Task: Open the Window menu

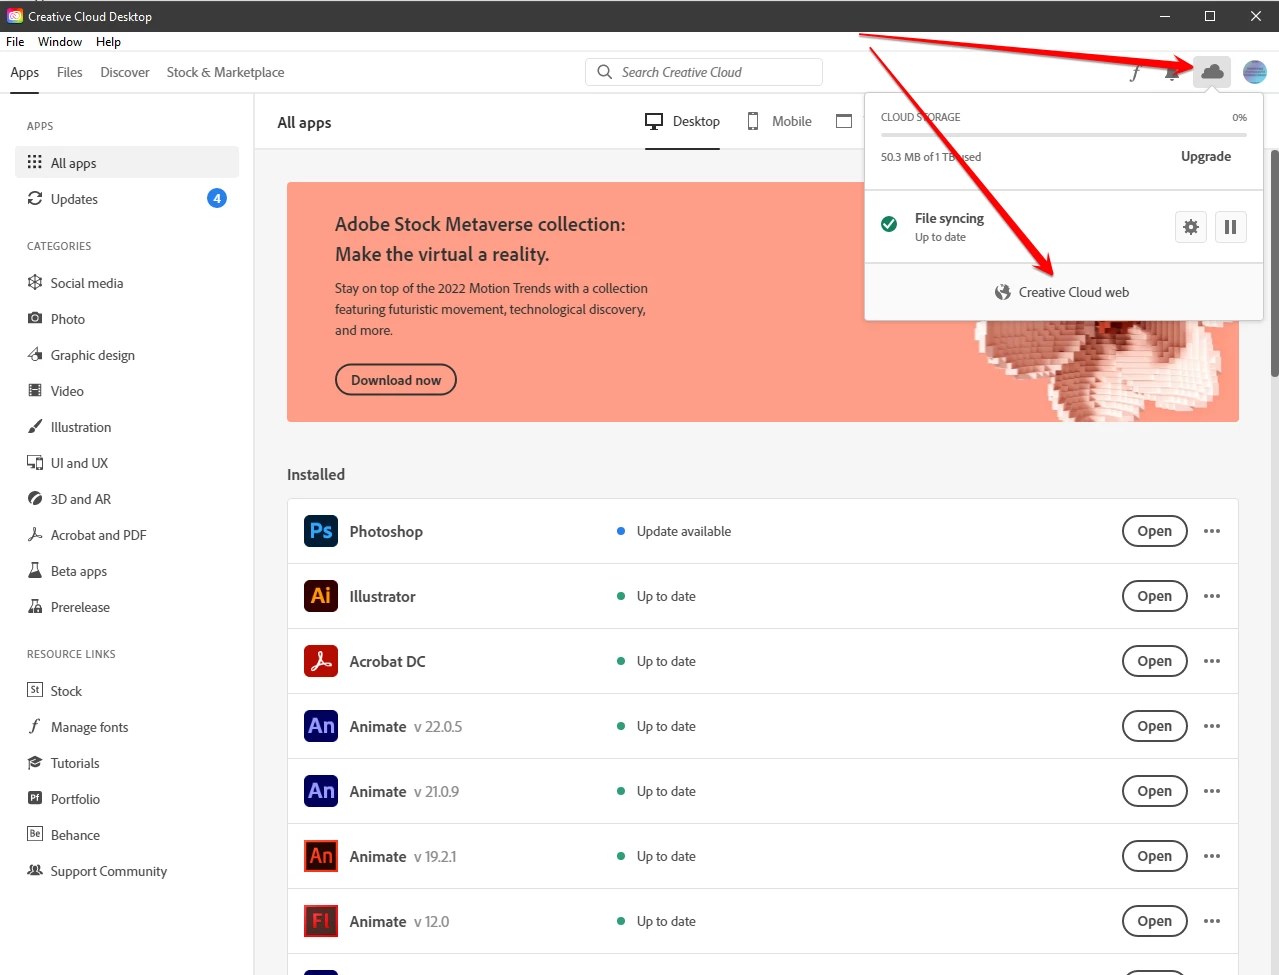Action: pyautogui.click(x=60, y=42)
